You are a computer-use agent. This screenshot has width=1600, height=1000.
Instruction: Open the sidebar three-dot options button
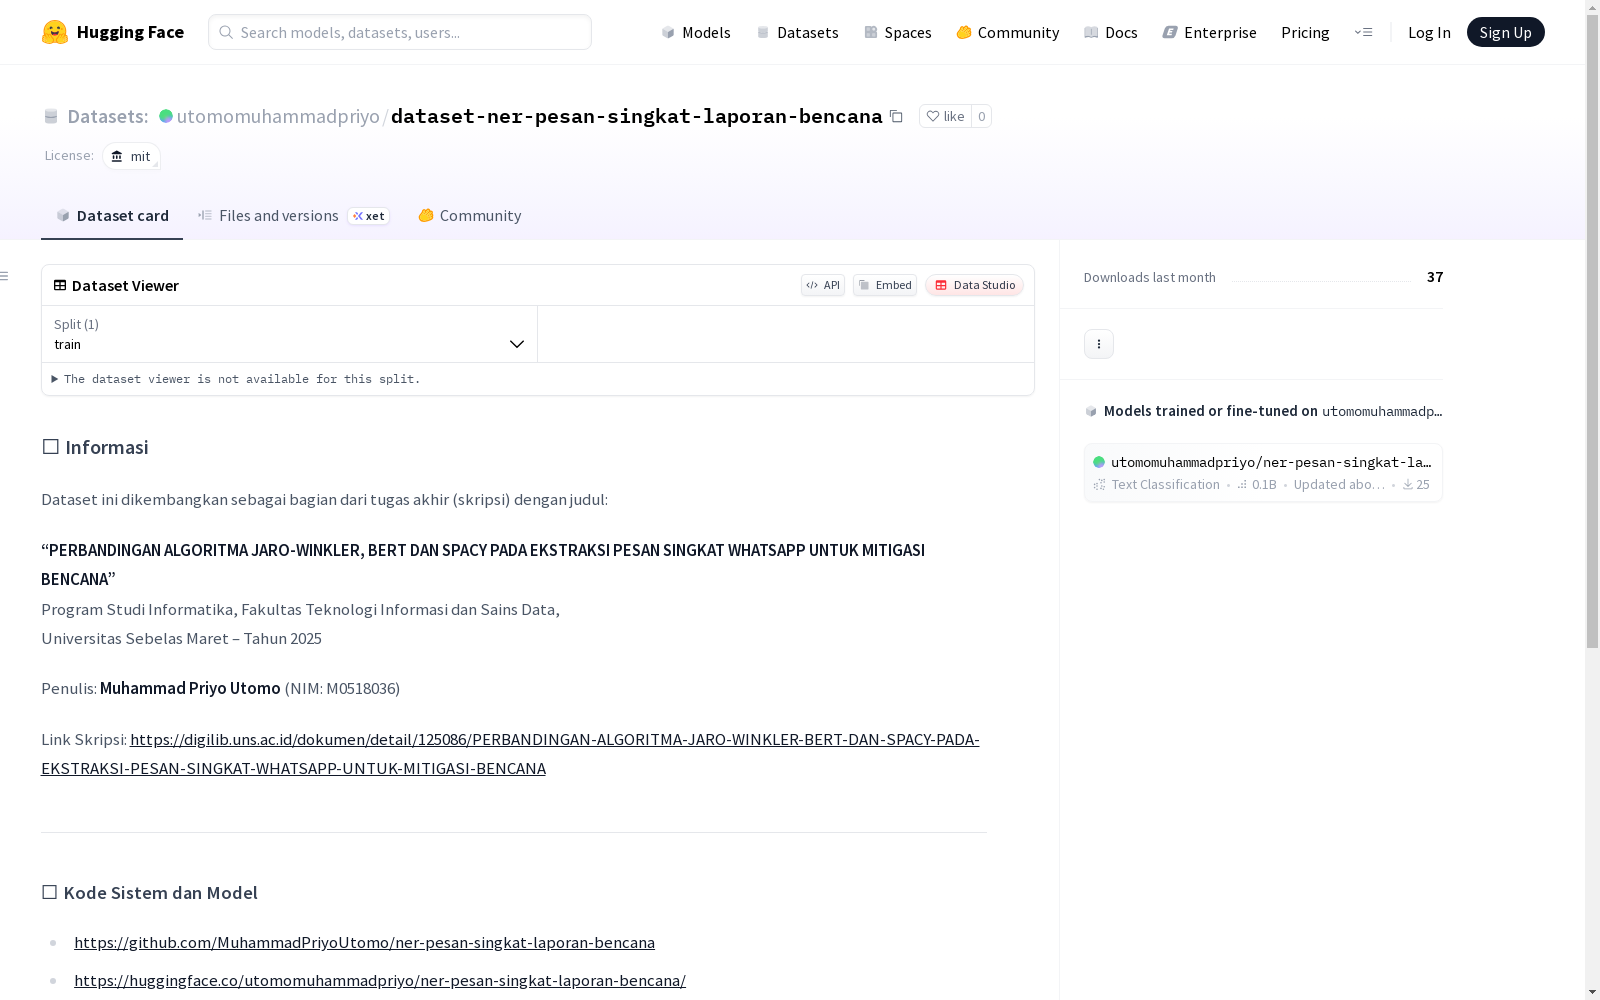(x=1099, y=344)
